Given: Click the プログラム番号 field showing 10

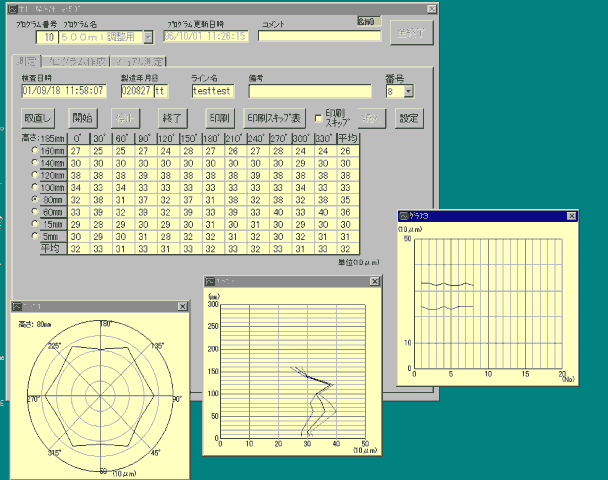Looking at the screenshot, I should coord(47,37).
